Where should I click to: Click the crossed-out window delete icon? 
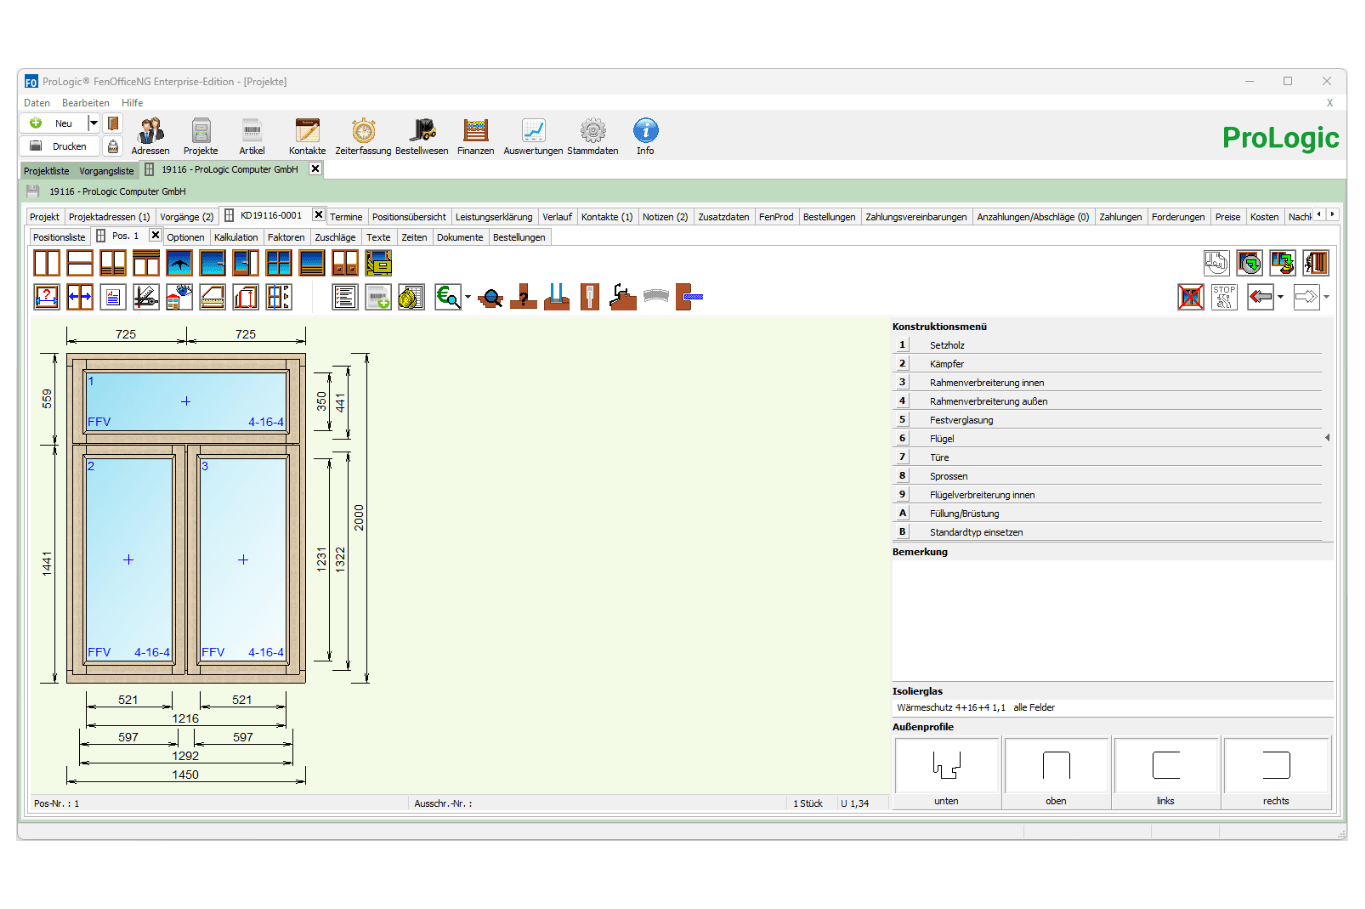tap(1190, 297)
